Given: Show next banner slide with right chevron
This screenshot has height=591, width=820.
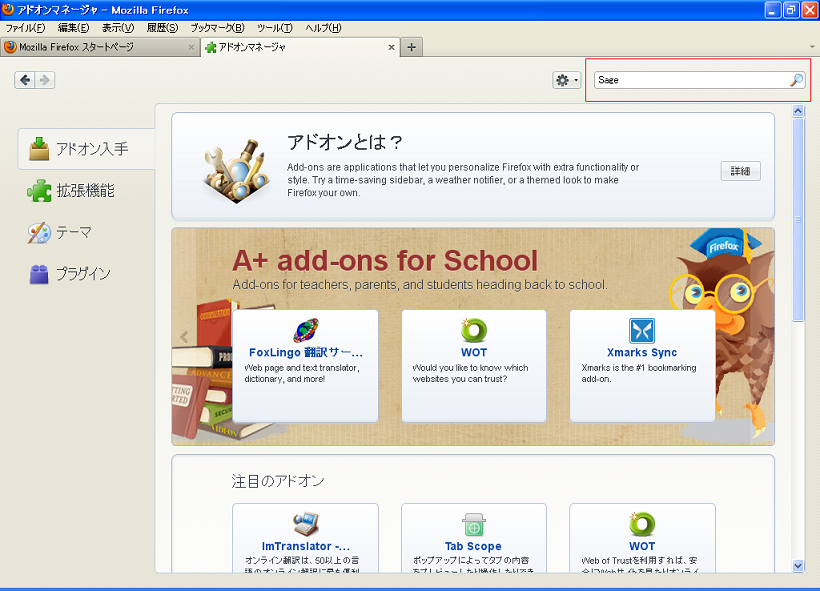Looking at the screenshot, I should 762,337.
